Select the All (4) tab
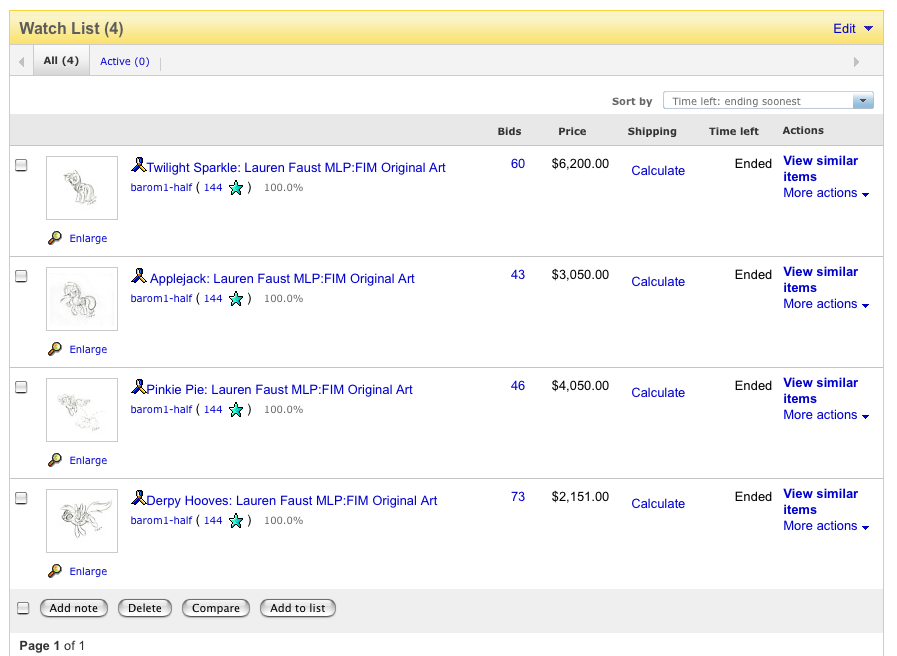This screenshot has width=897, height=656. [61, 61]
